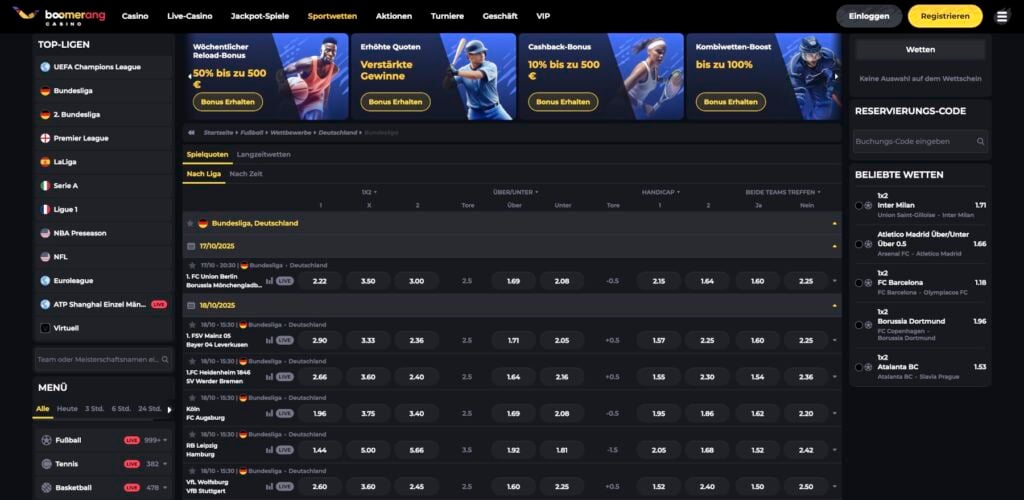Collapse the 18/10/2025 date section
The image size is (1024, 500).
coord(834,305)
